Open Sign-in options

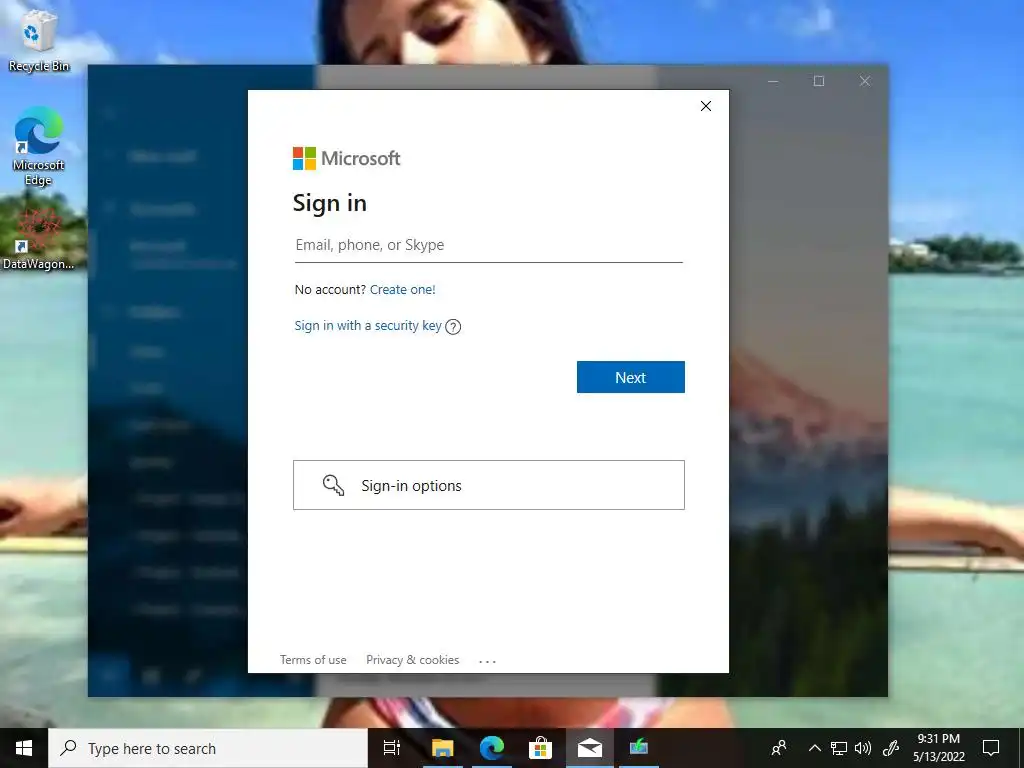[x=488, y=485]
